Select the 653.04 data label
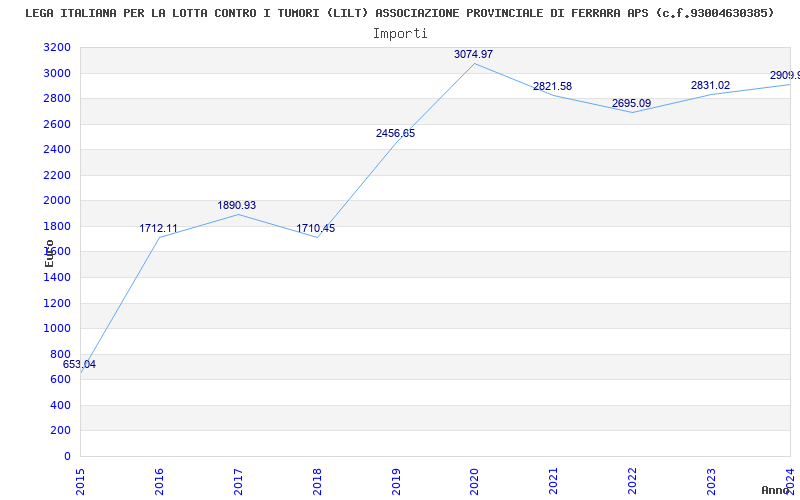This screenshot has width=800, height=500. [x=79, y=365]
